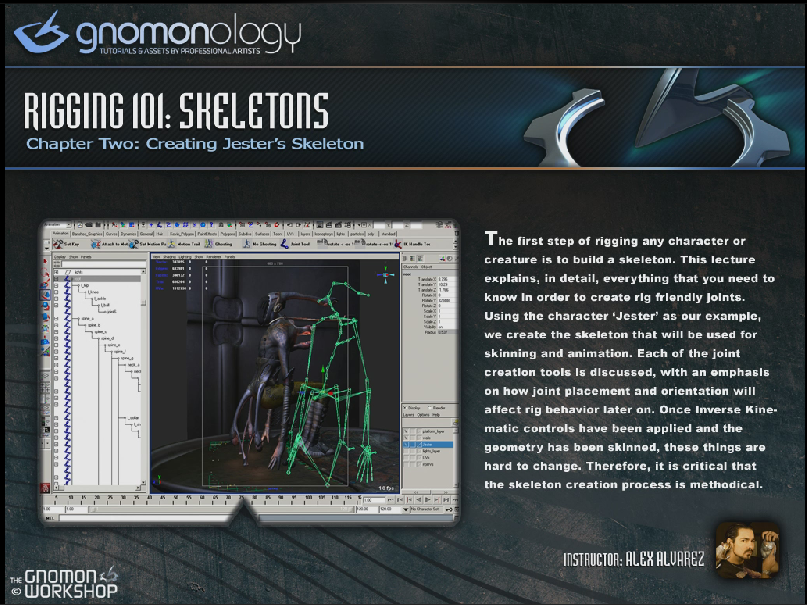The height and width of the screenshot is (605, 807).
Task: Activate the Motion Trail shelf icon
Action: click(172, 244)
